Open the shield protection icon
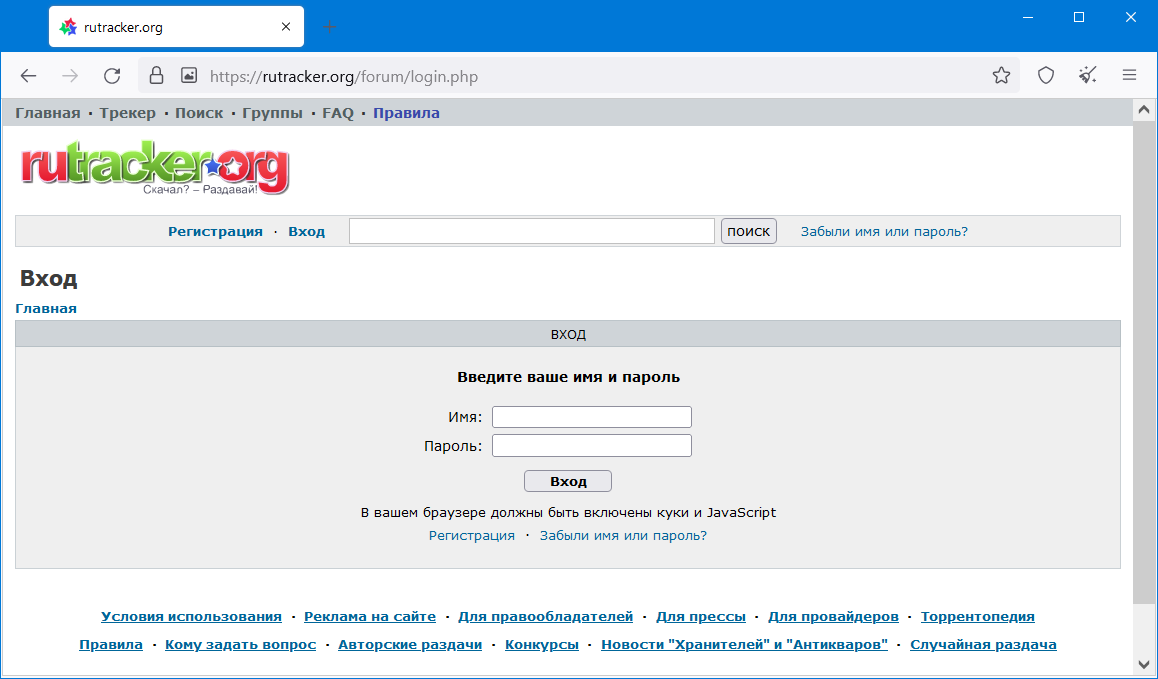 [x=1046, y=75]
